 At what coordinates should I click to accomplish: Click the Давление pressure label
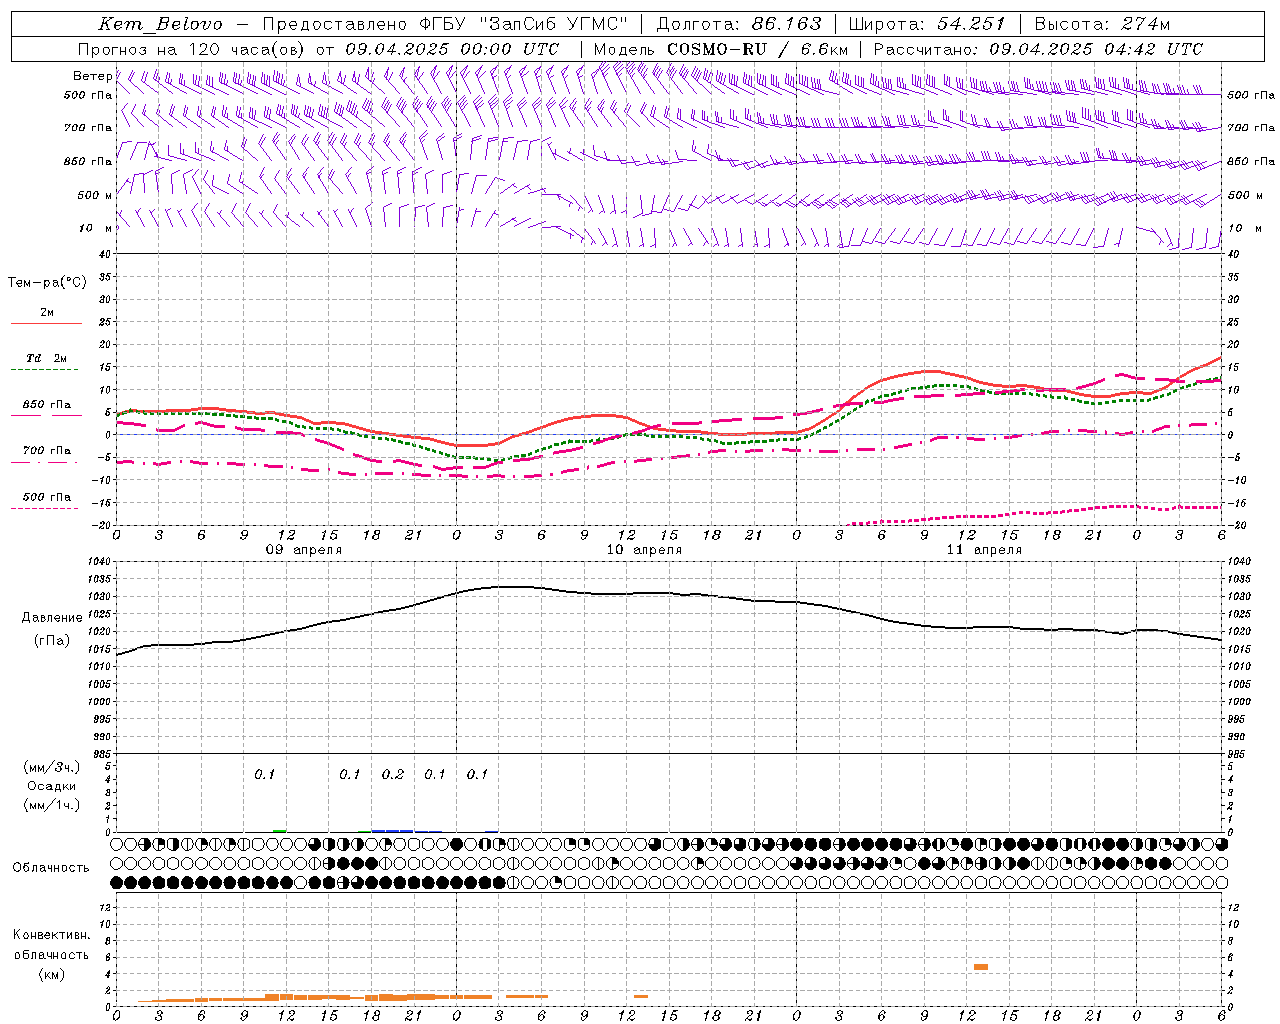coord(52,617)
